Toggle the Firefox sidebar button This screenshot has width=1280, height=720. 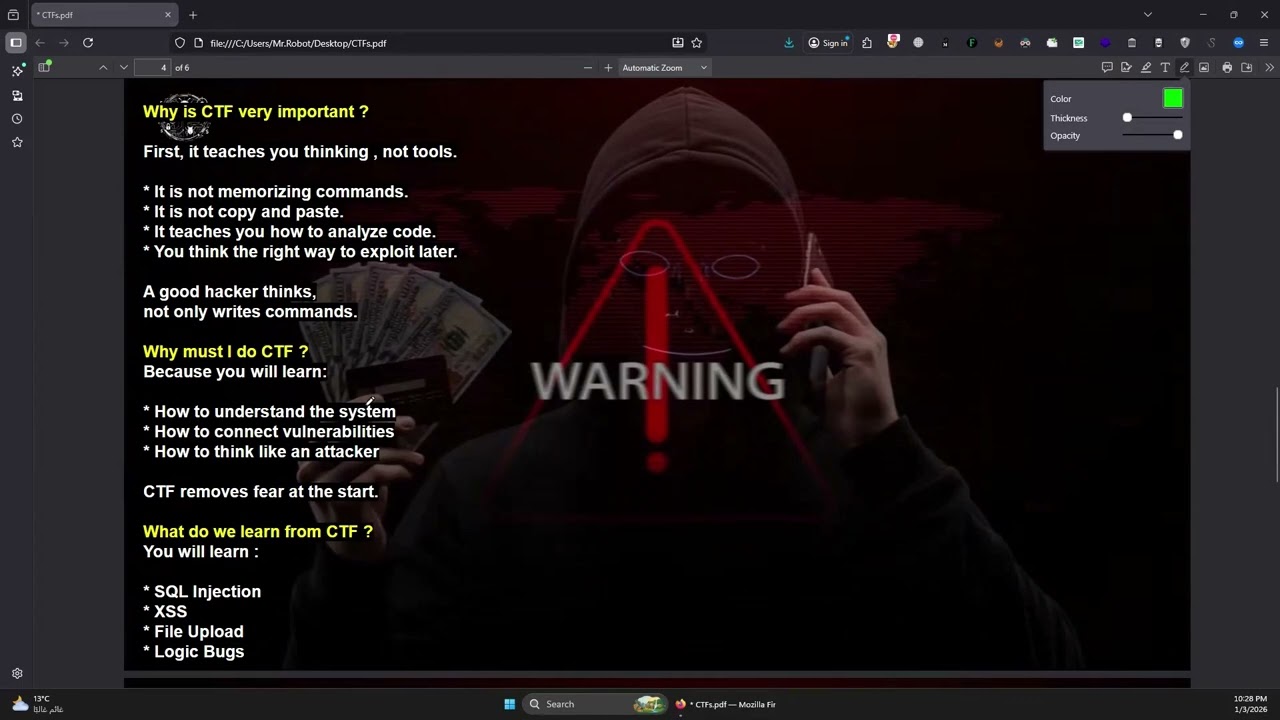[15, 43]
